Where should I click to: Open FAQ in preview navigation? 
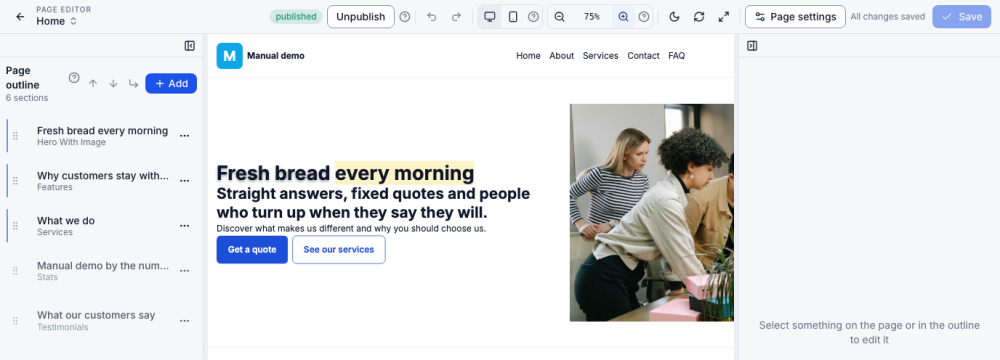(677, 56)
